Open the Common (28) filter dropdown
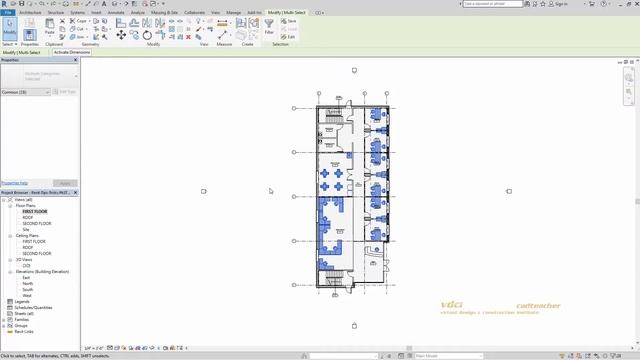640x360 pixels. (x=26, y=92)
